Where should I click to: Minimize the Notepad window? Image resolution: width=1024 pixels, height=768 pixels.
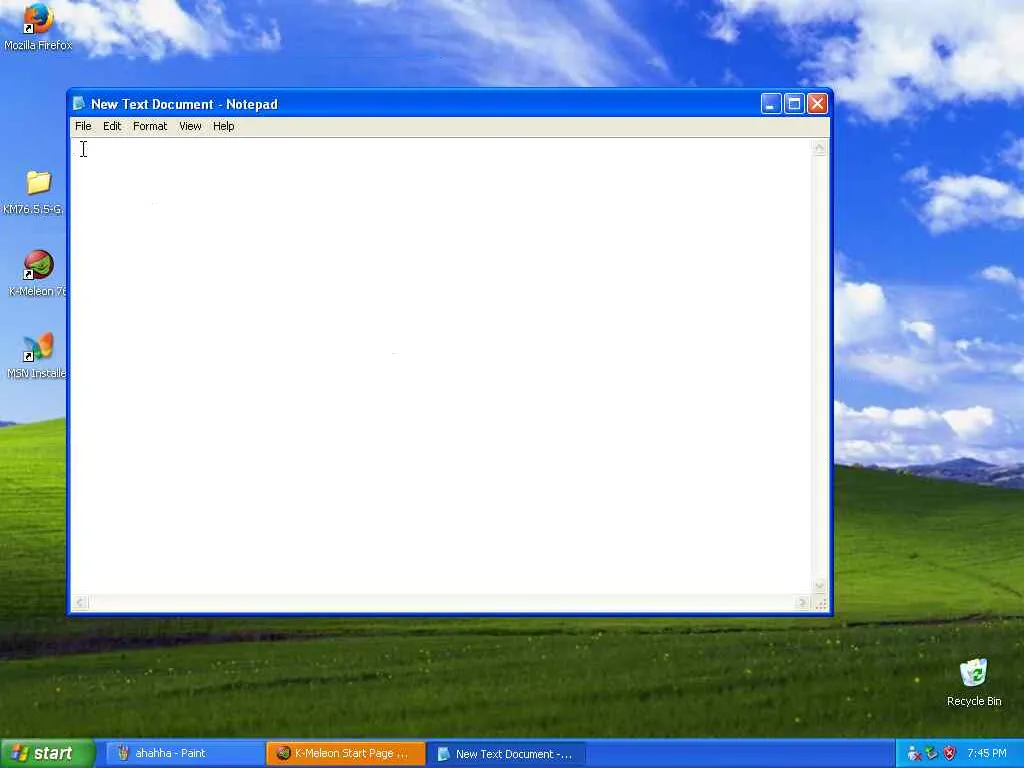point(771,104)
